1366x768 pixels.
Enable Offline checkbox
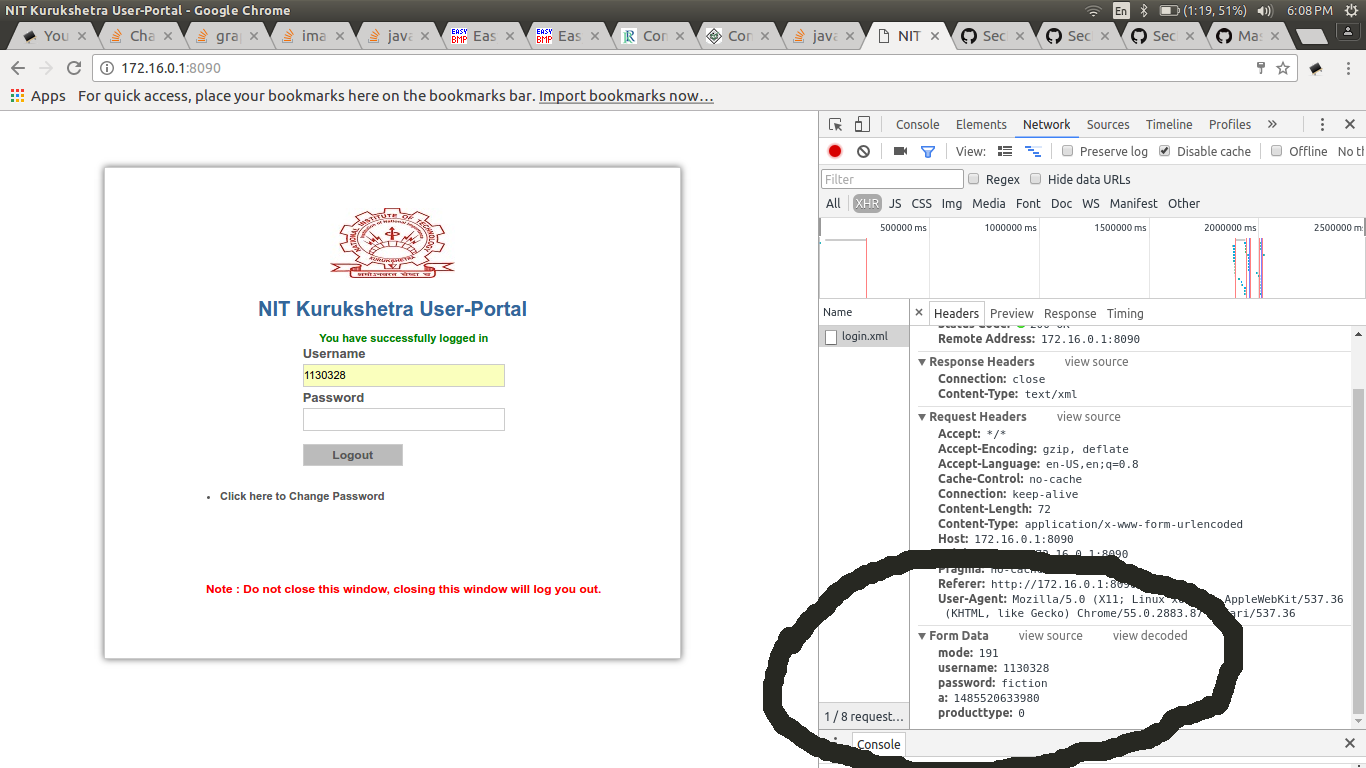[1277, 151]
